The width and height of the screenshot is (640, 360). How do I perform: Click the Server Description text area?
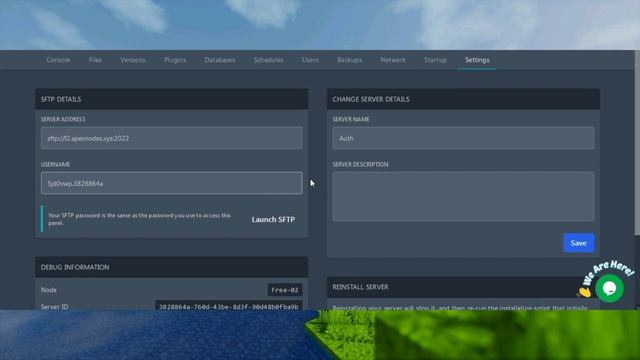463,196
